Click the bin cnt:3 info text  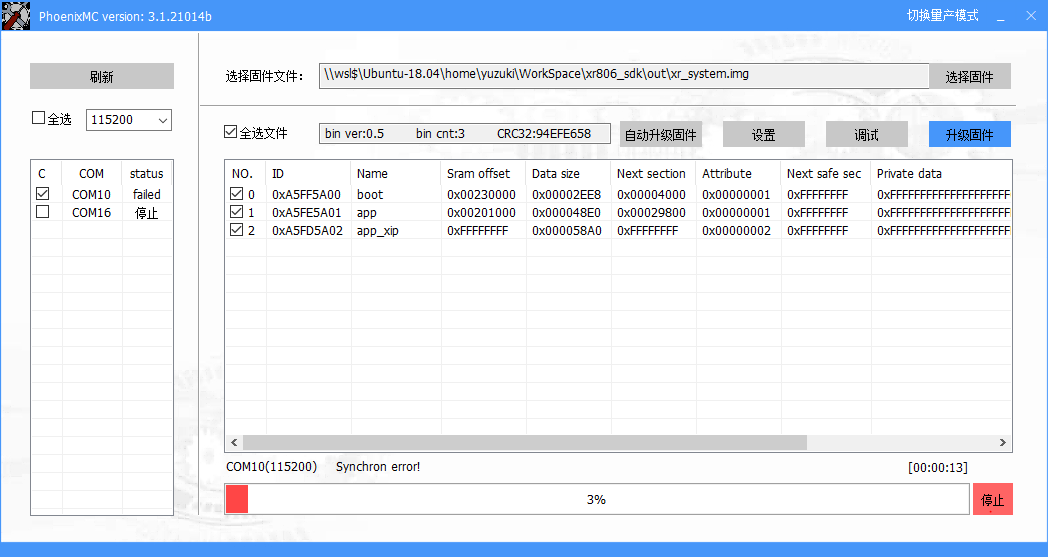tap(440, 134)
